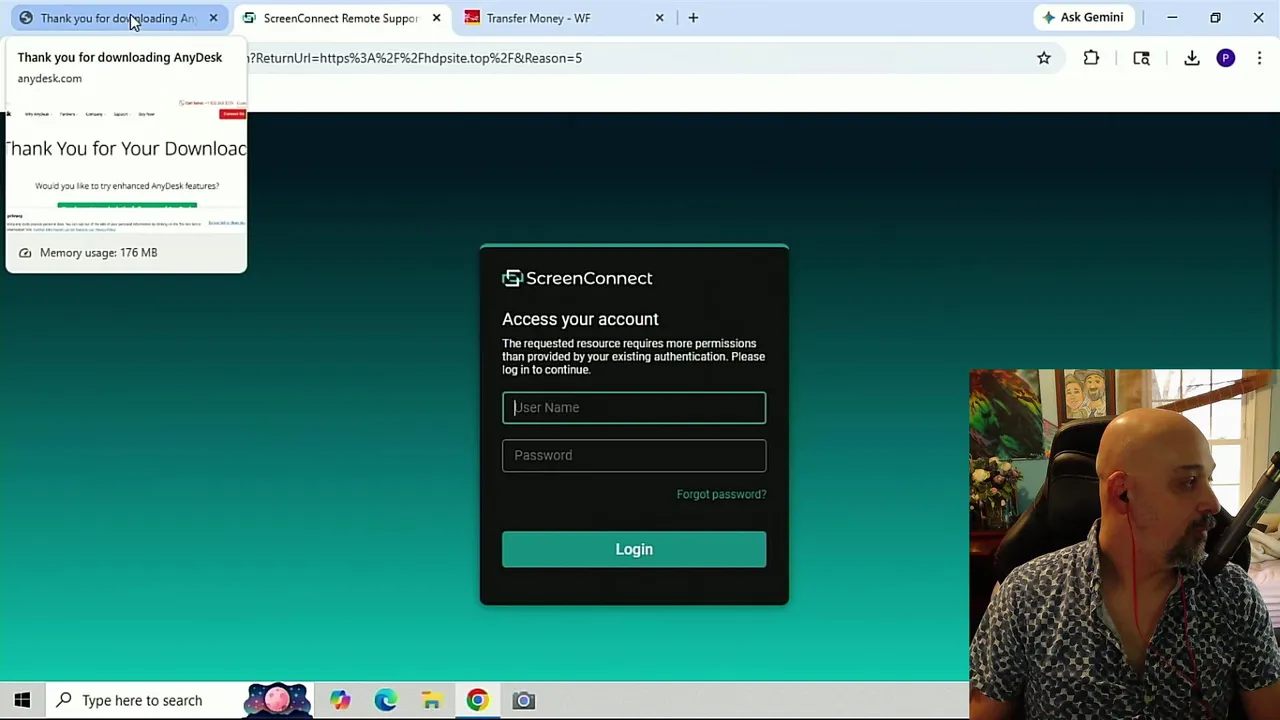Click the User Name field

pos(634,407)
